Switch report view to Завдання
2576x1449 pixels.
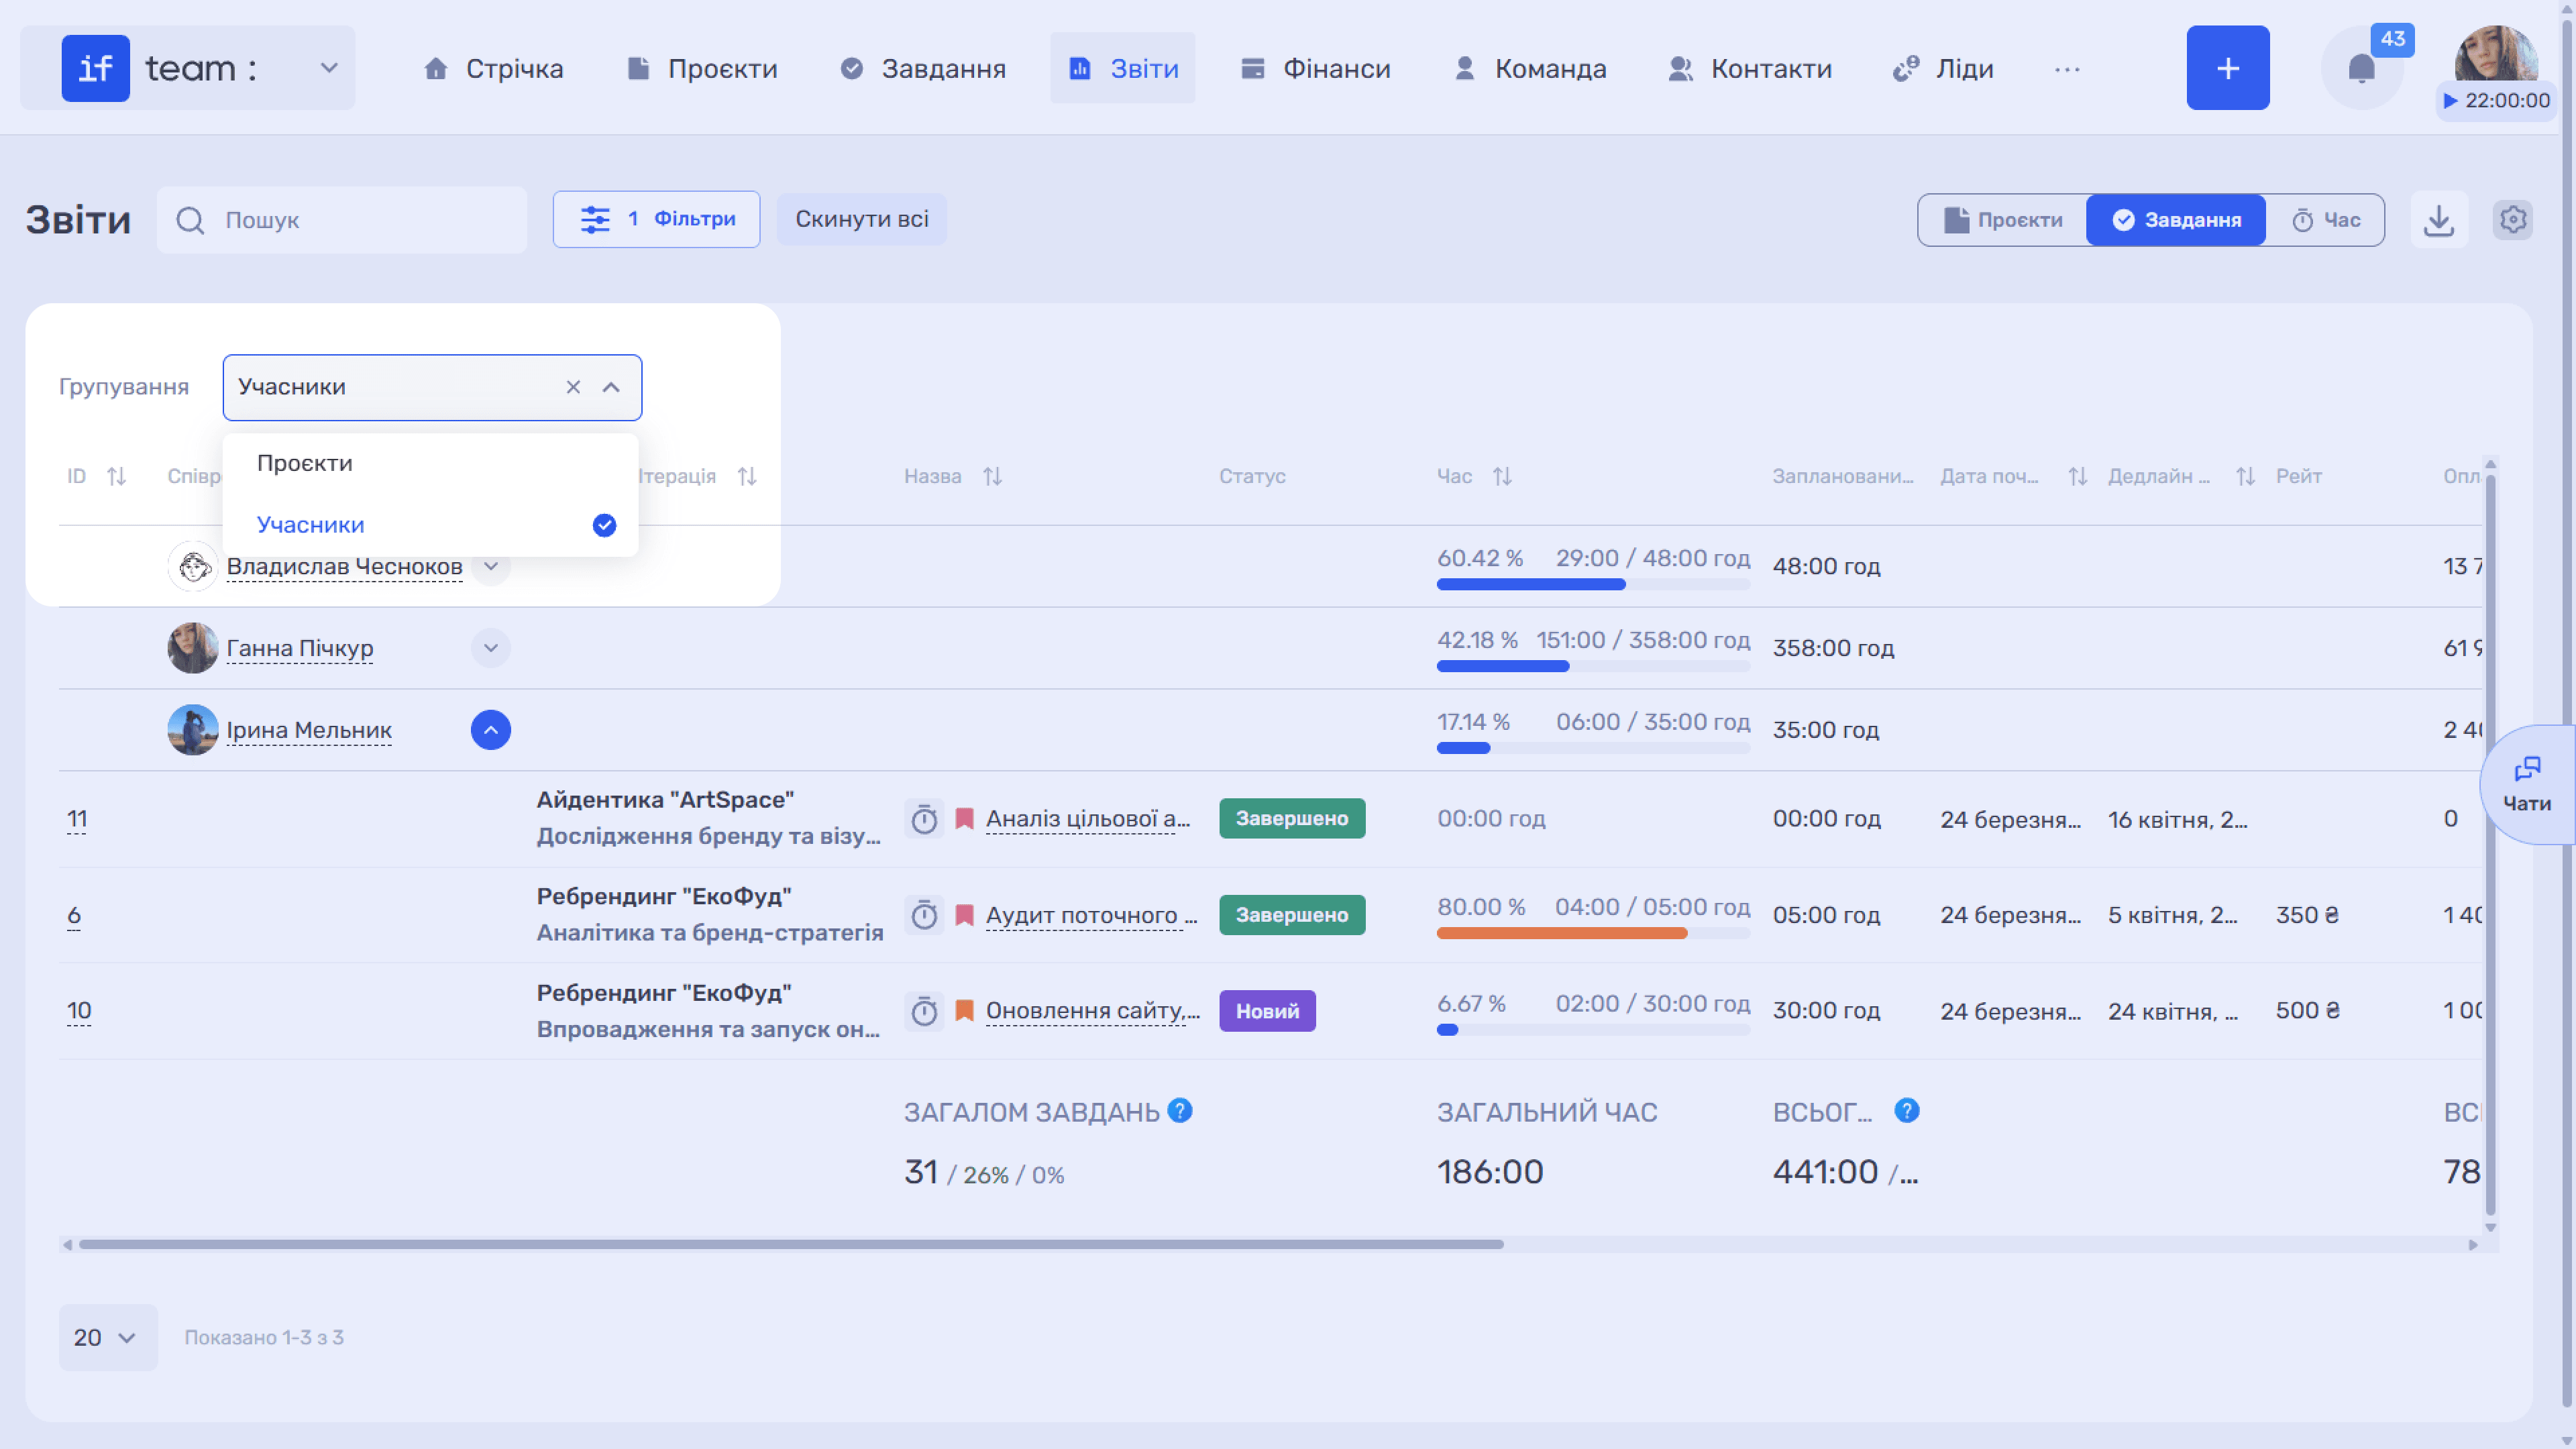[2176, 220]
